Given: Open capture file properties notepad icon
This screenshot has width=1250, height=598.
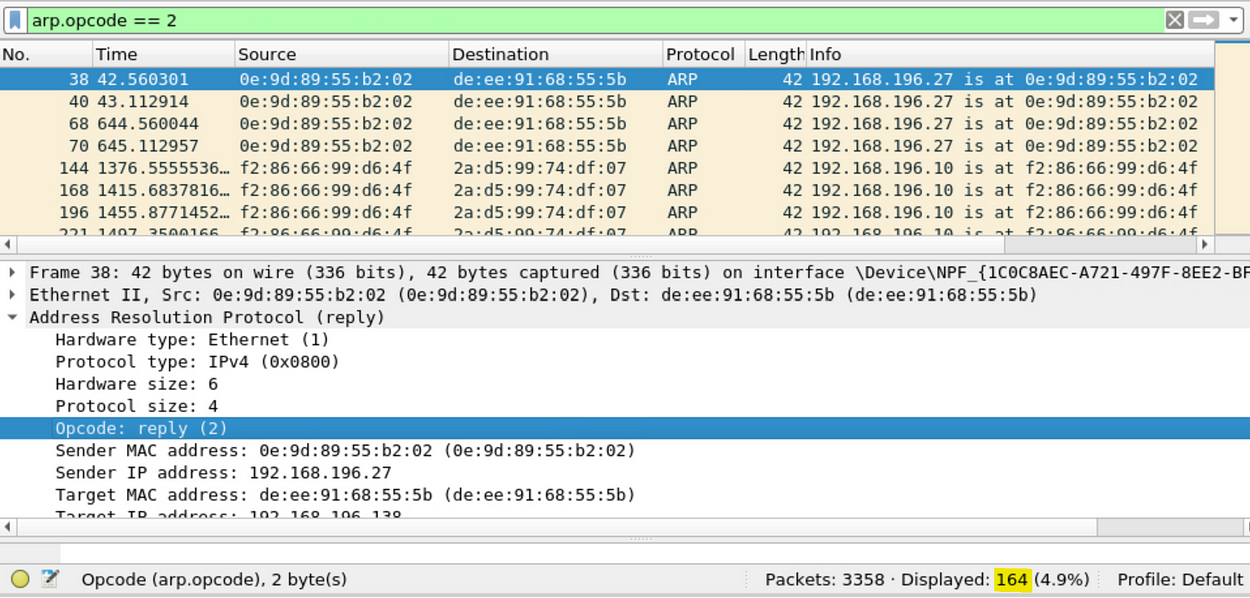Looking at the screenshot, I should (x=49, y=579).
